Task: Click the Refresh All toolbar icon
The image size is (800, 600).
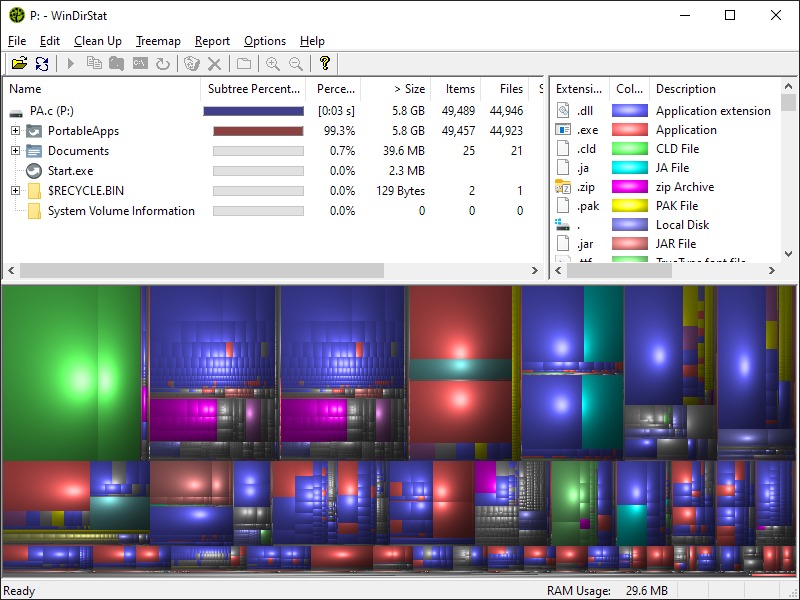Action: [42, 64]
